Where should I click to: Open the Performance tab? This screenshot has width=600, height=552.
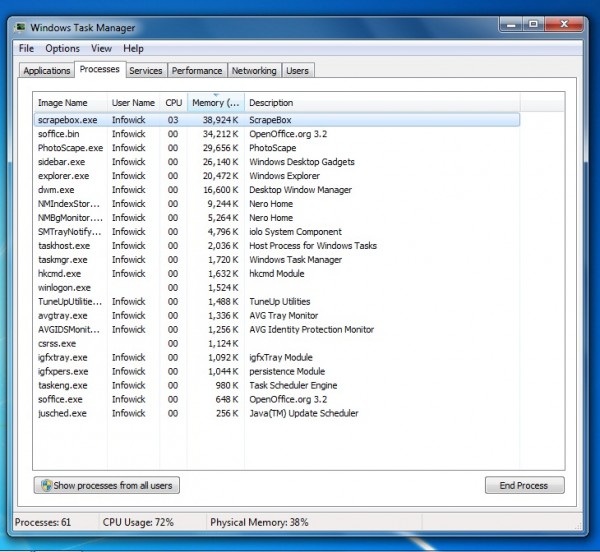click(x=197, y=71)
